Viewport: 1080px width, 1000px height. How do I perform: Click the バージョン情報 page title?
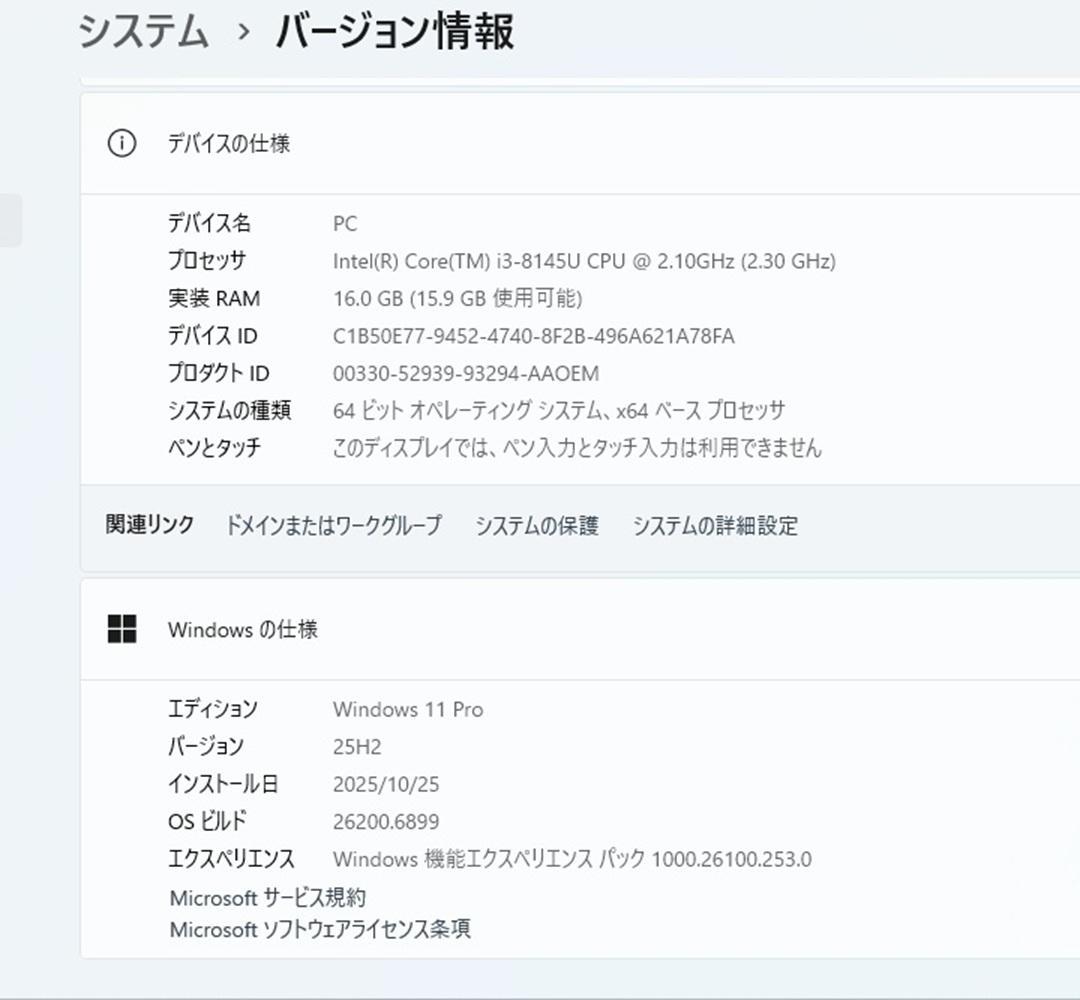coord(394,32)
